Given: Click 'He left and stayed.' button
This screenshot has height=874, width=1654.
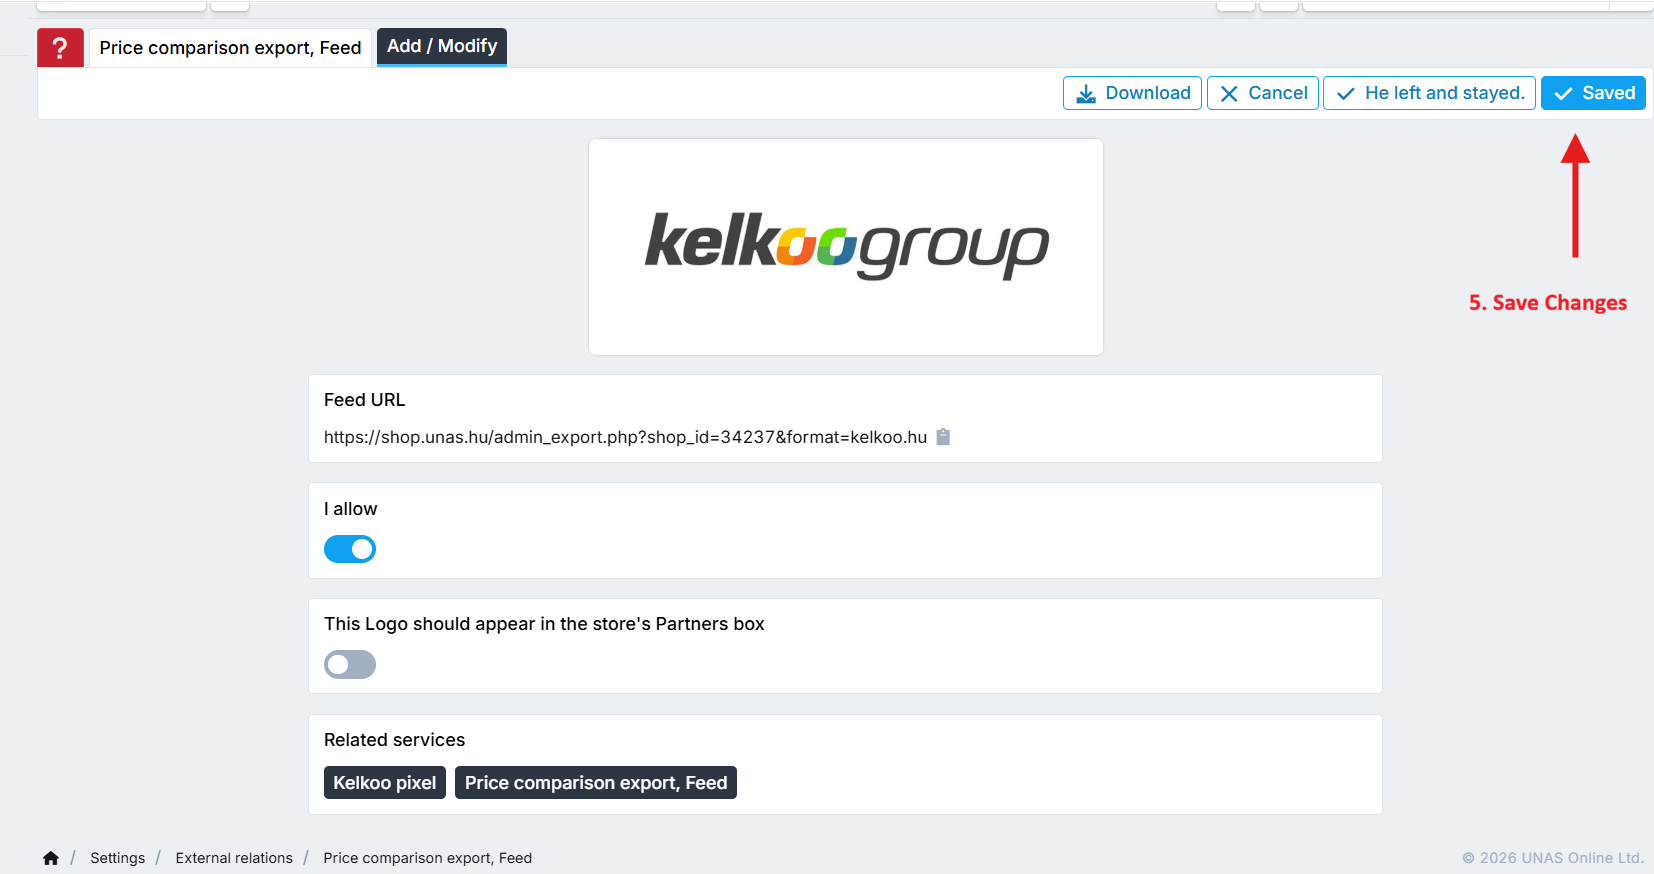Looking at the screenshot, I should (1429, 93).
